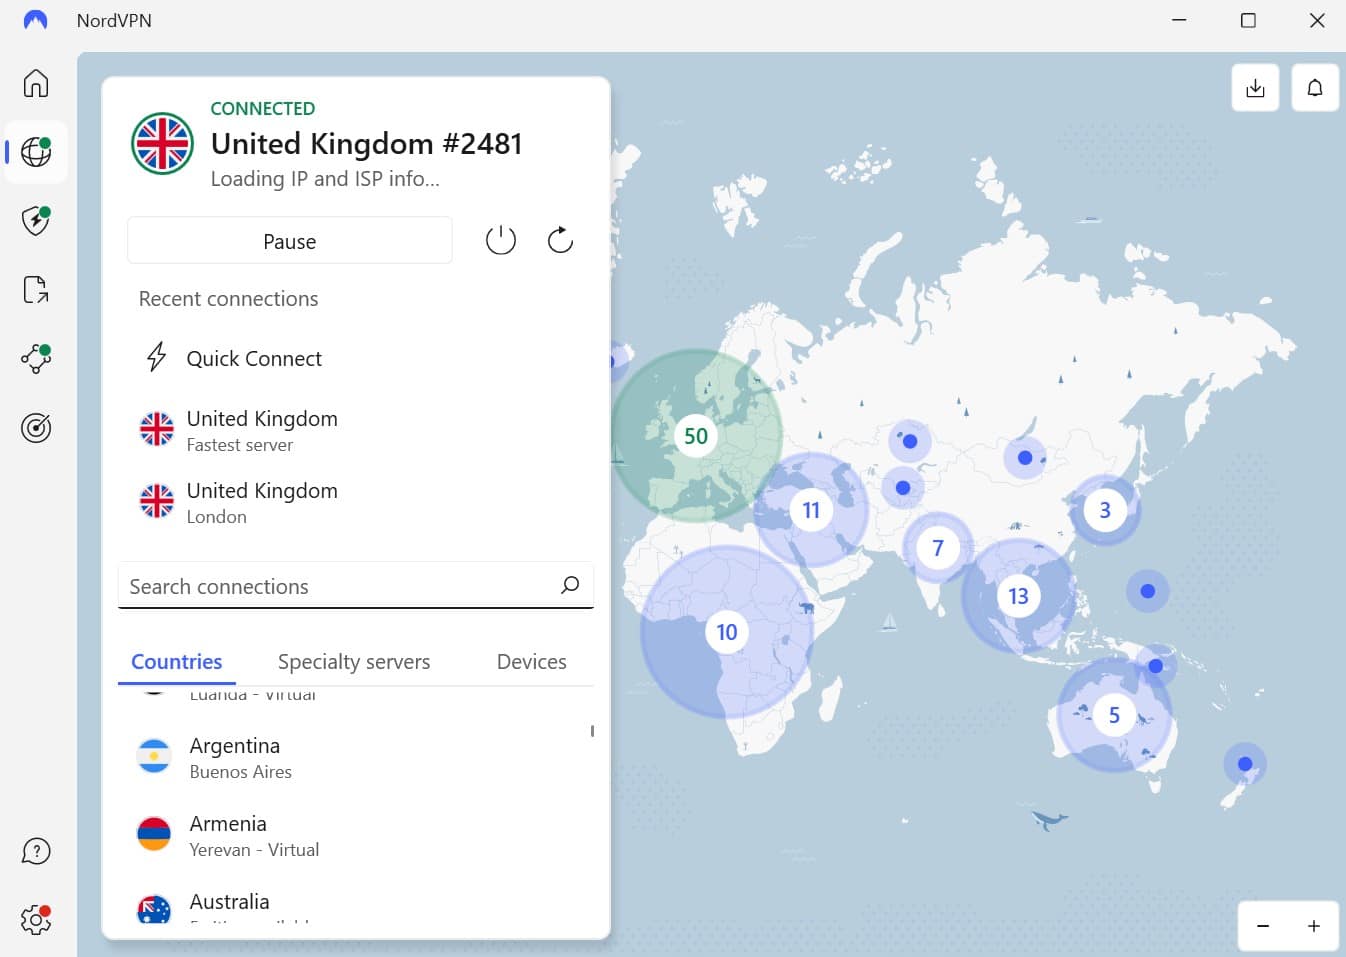Click the green CONNECTED status label

pyautogui.click(x=263, y=108)
